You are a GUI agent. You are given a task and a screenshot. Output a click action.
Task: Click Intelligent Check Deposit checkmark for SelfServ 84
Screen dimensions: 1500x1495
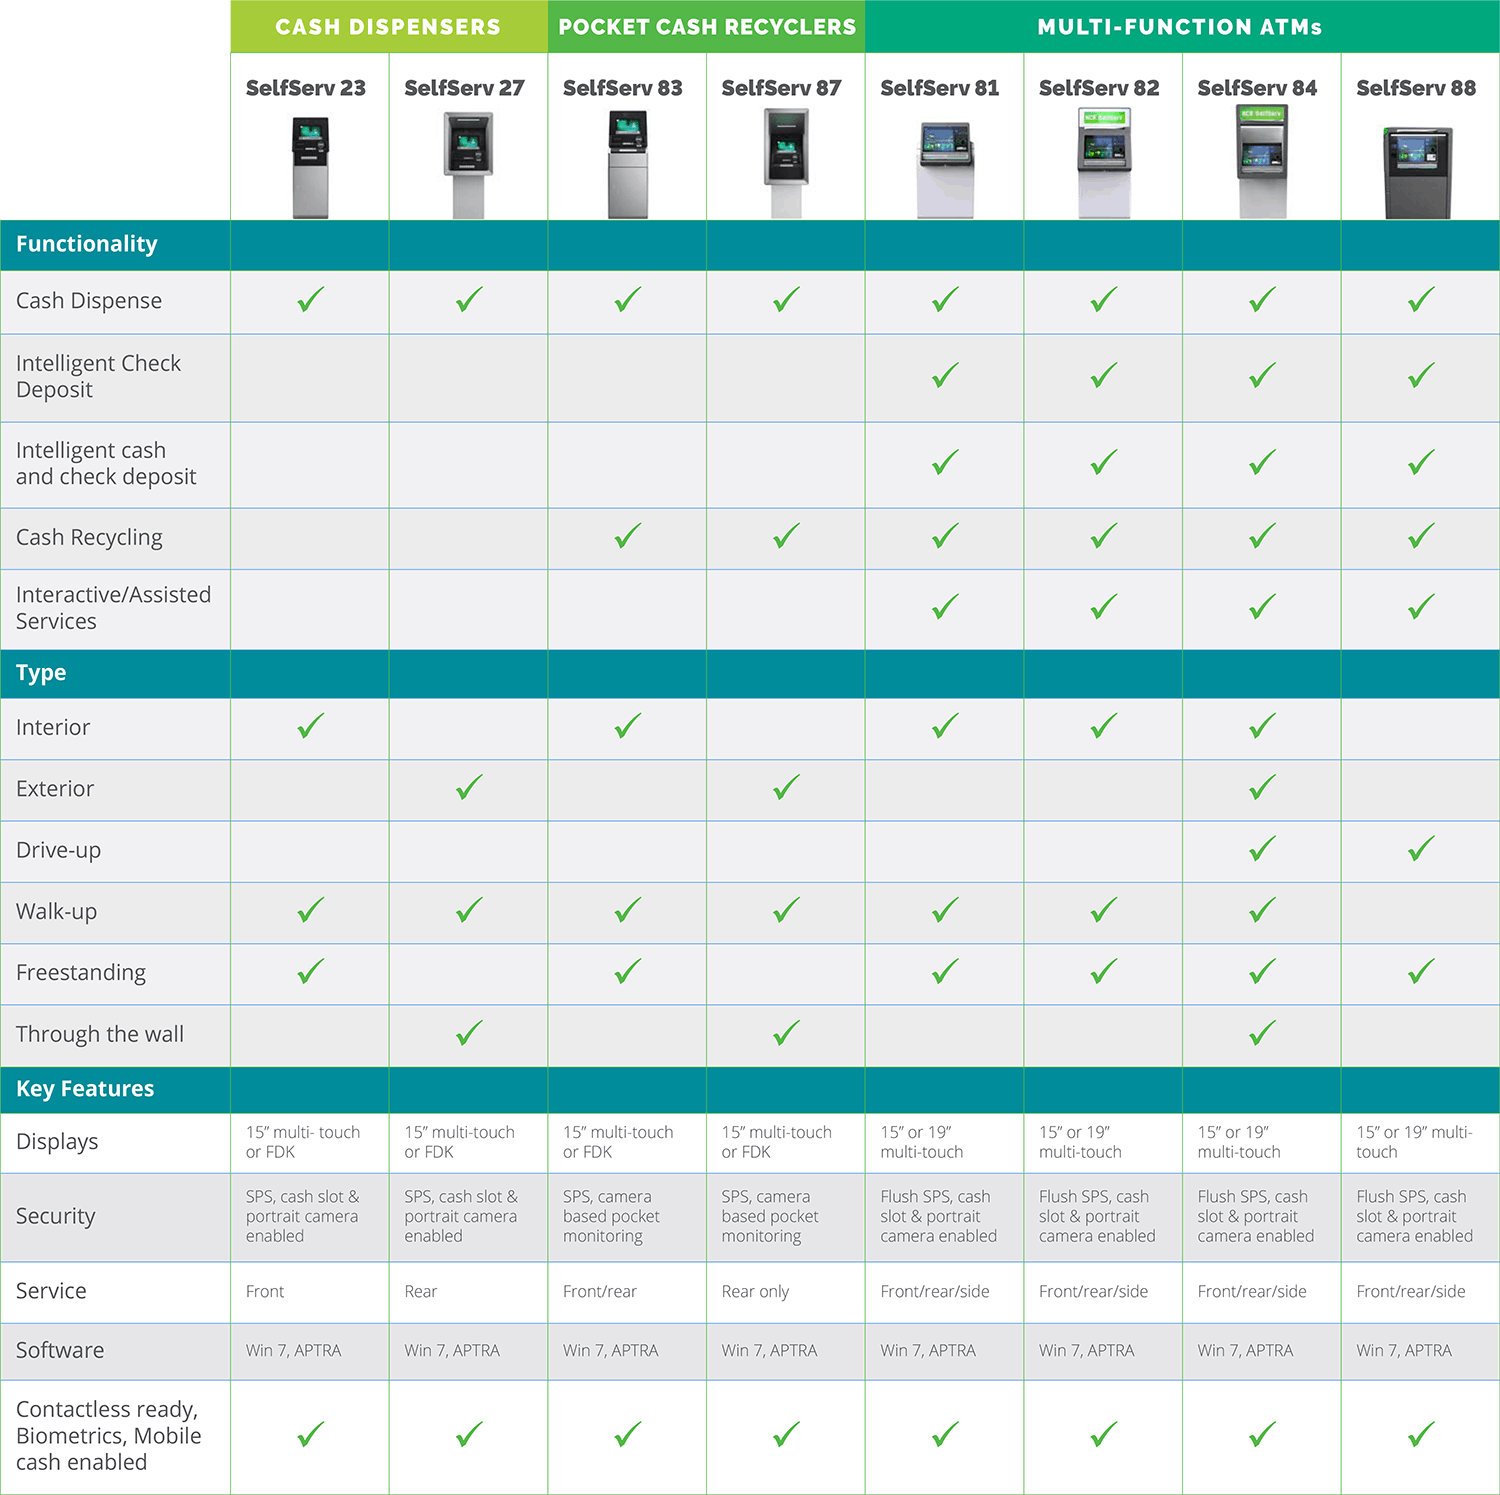pyautogui.click(x=1262, y=376)
